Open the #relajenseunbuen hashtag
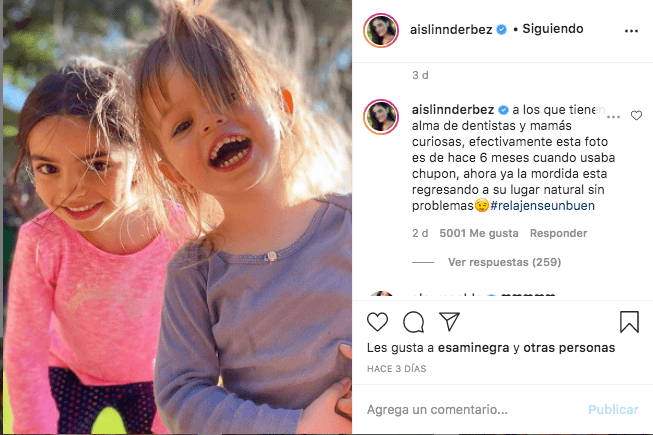Screen dimensions: 653x435 coord(542,206)
